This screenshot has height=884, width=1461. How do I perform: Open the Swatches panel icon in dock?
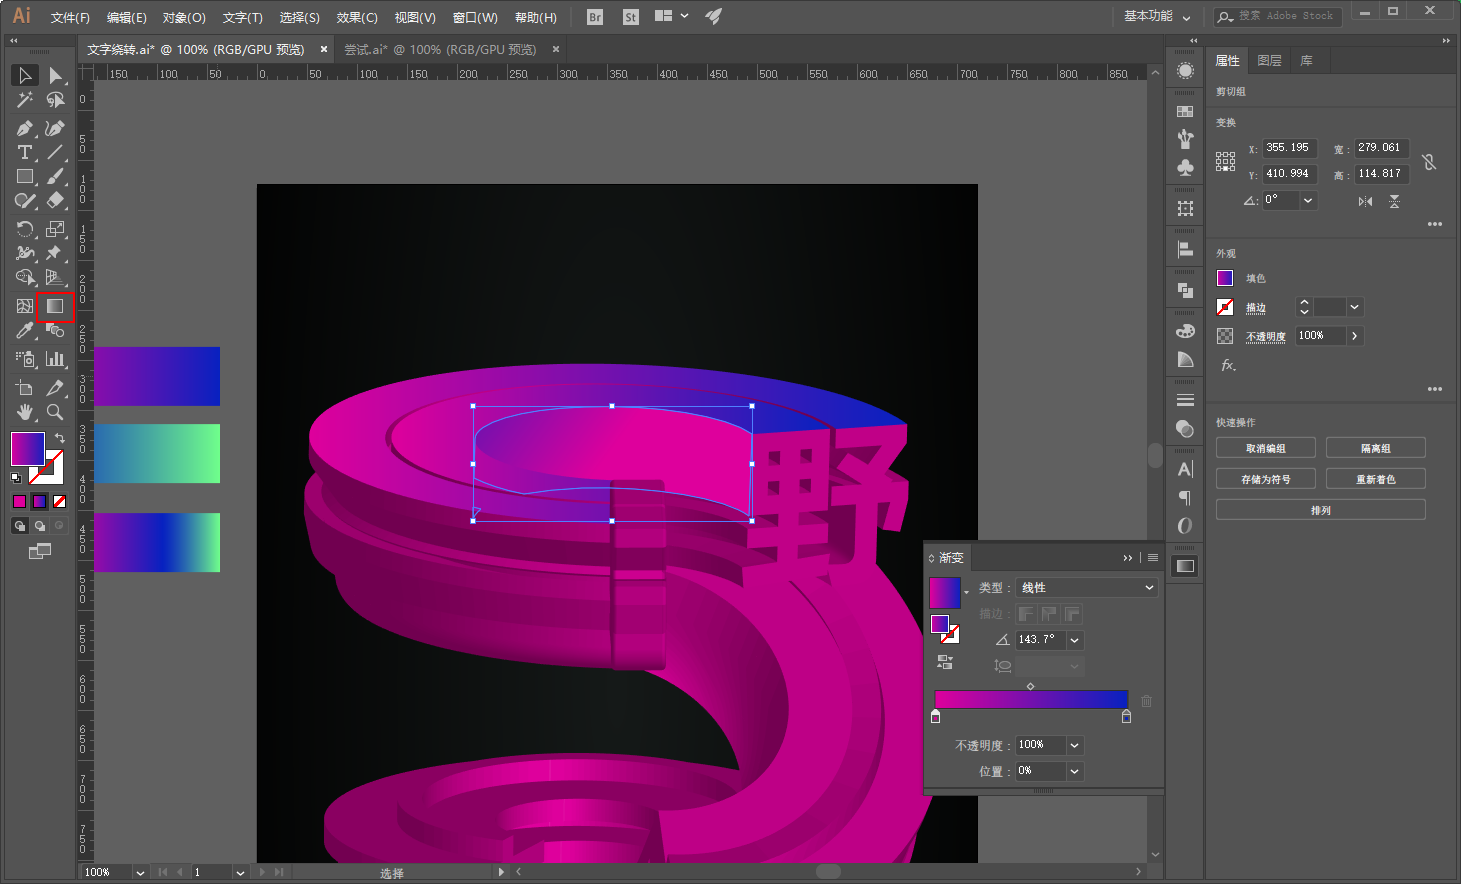[x=1185, y=112]
